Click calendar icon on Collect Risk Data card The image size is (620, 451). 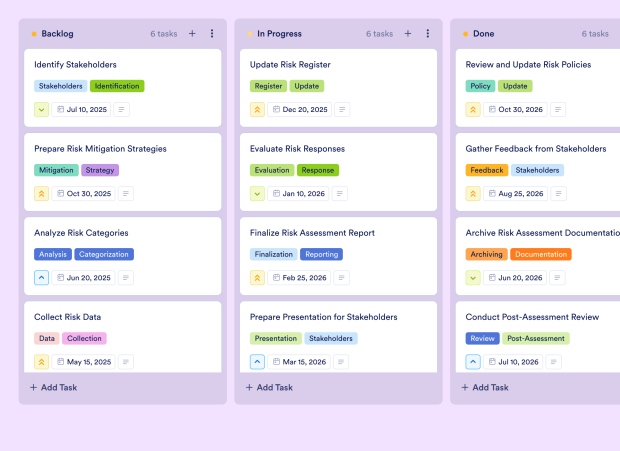[60, 362]
